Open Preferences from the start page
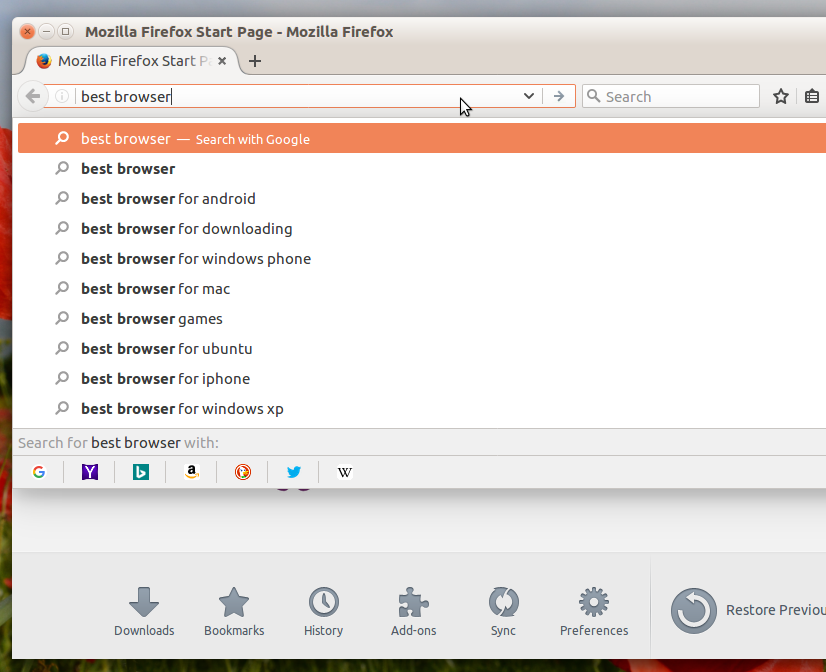This screenshot has height=672, width=826. click(594, 611)
